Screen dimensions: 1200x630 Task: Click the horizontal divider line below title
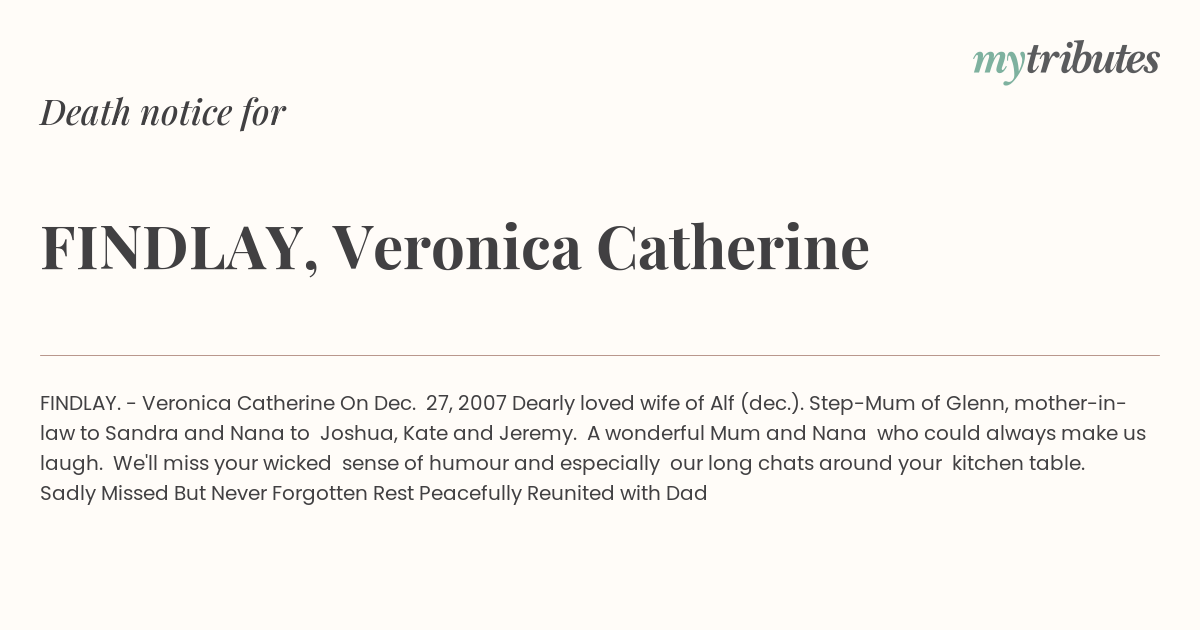[600, 355]
